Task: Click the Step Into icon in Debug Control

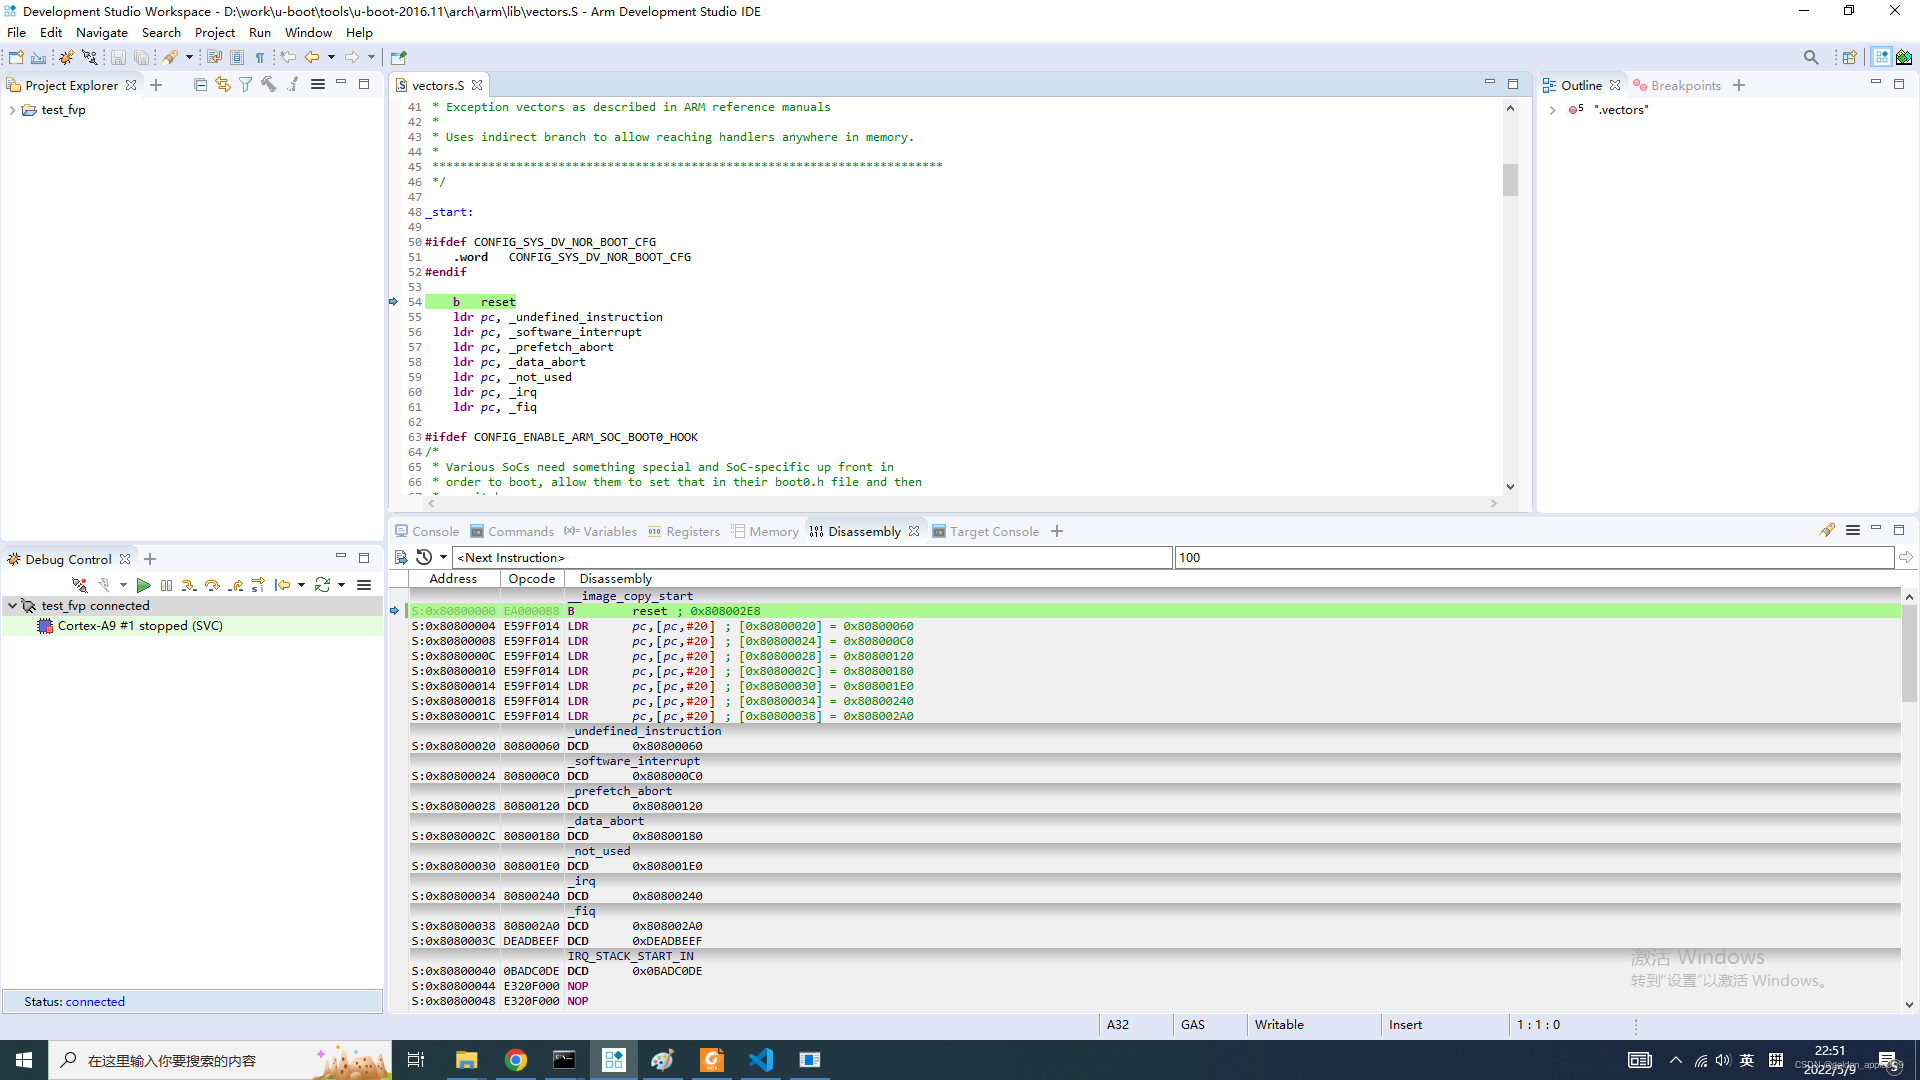Action: (x=189, y=585)
